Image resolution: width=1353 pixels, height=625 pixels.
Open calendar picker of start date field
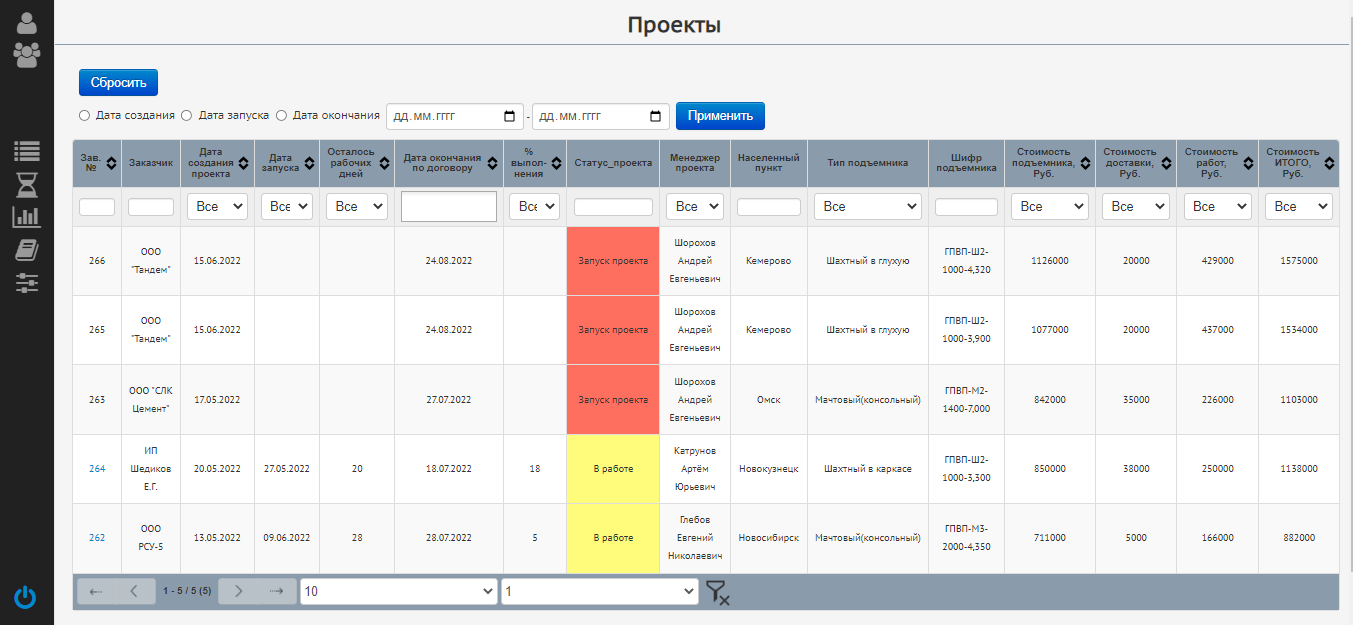pos(509,116)
